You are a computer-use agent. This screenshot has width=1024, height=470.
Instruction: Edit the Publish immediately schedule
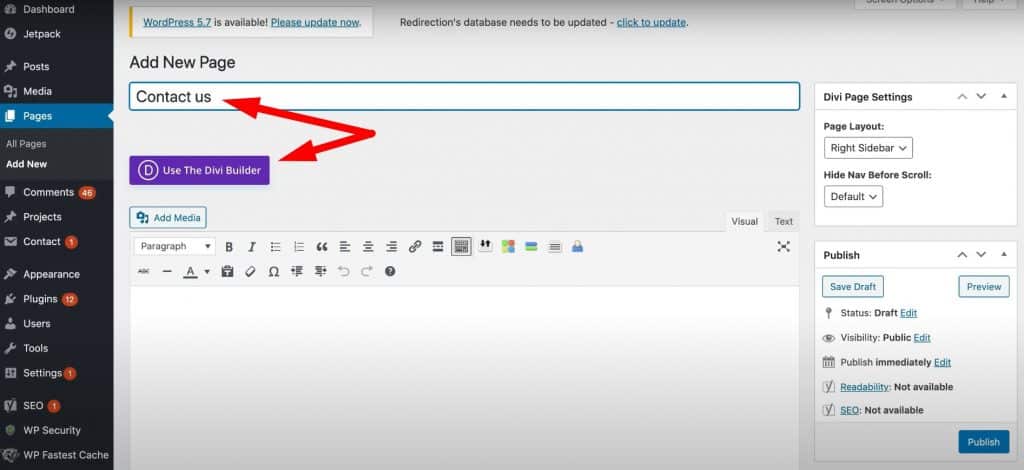click(x=942, y=362)
